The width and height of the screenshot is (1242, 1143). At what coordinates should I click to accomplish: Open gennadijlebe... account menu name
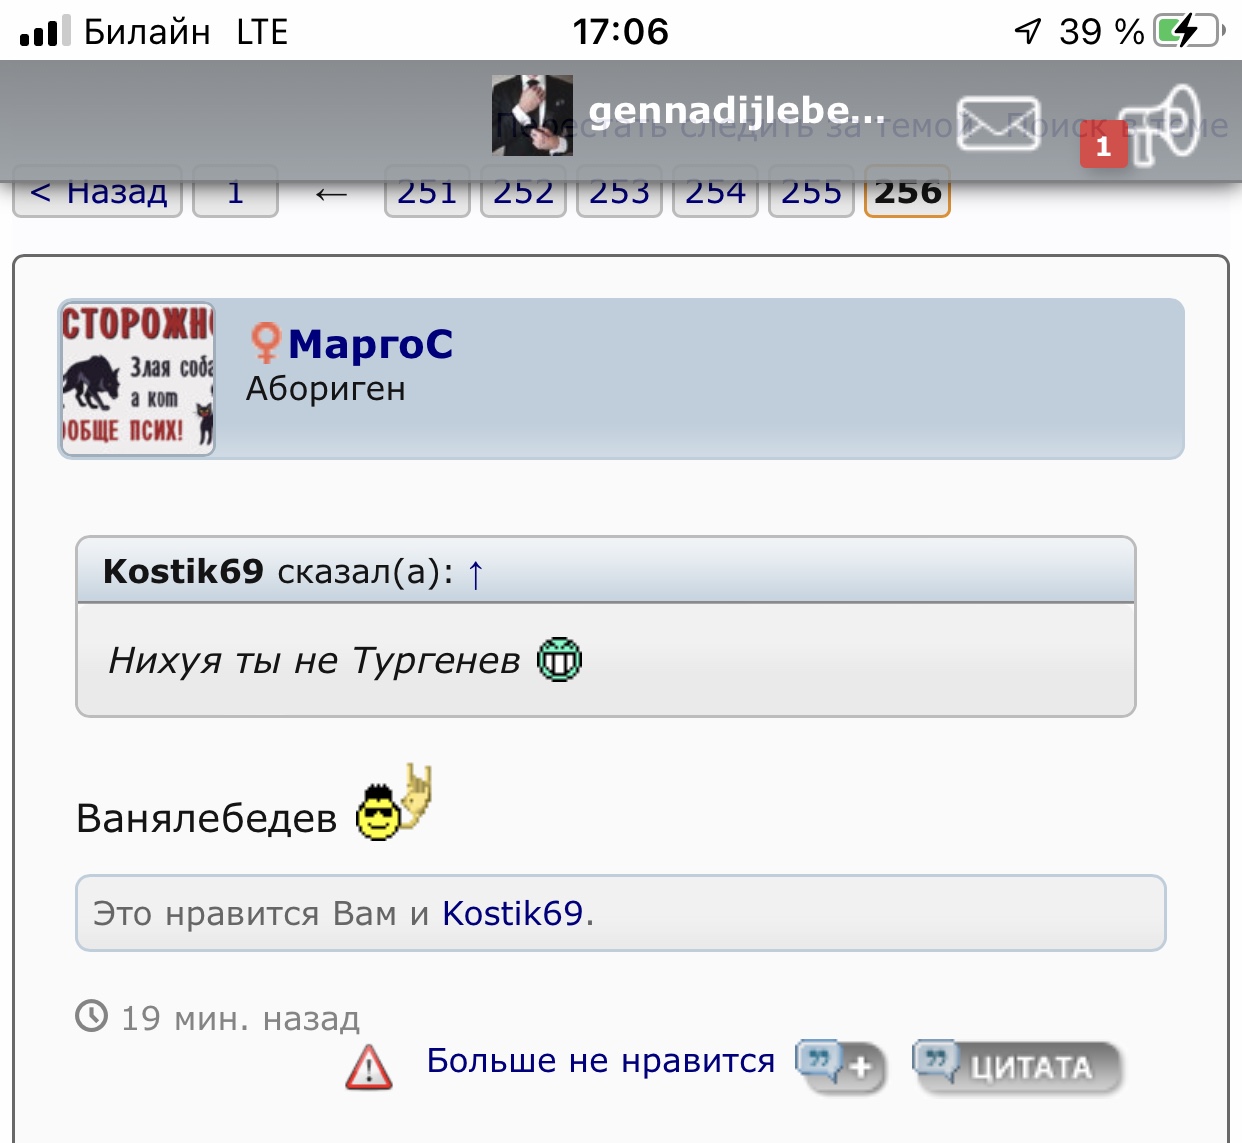click(737, 112)
